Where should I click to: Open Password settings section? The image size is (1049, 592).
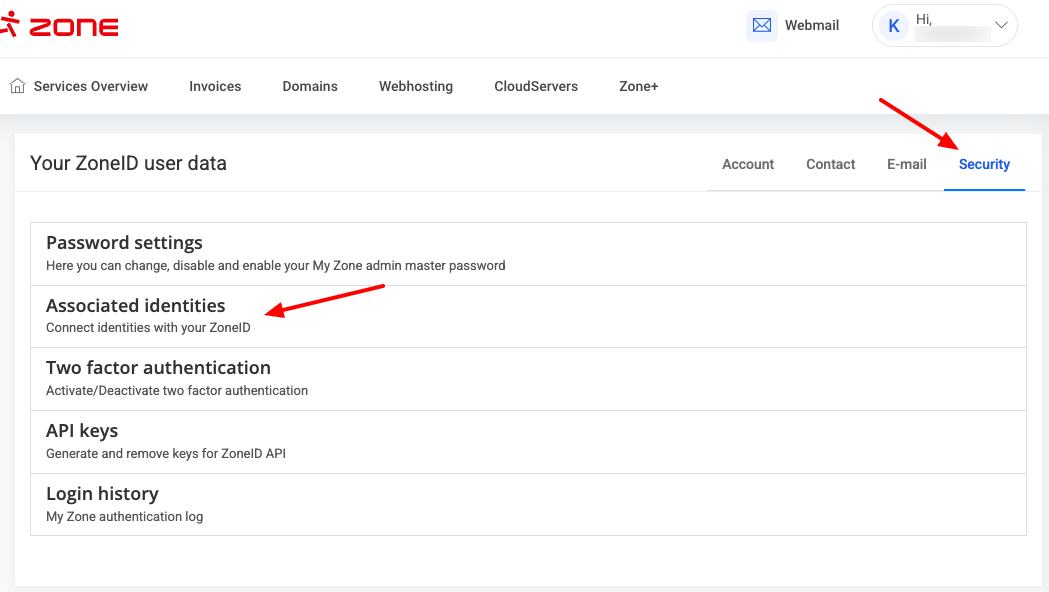pos(124,243)
